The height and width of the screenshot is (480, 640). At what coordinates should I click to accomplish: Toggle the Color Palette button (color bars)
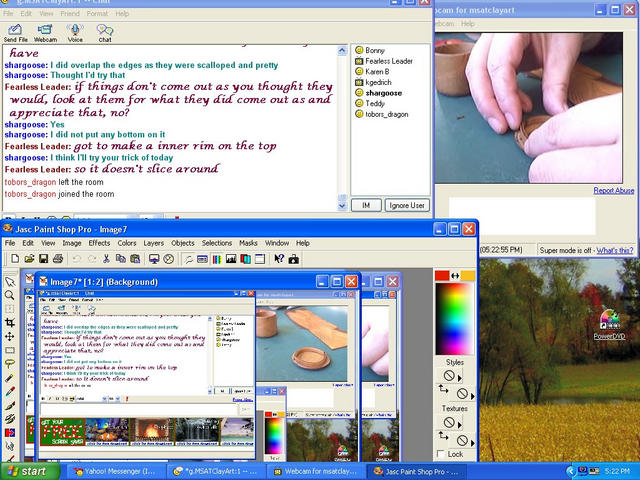click(x=217, y=259)
